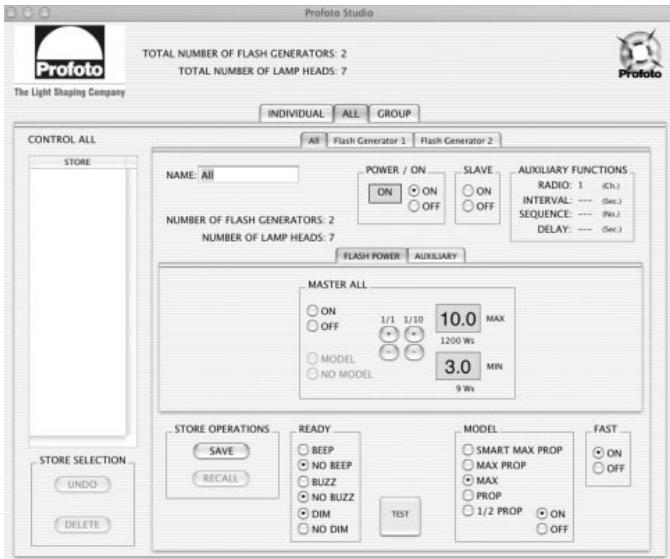
Task: Switch to the INDIVIDUAL tab
Action: [296, 114]
